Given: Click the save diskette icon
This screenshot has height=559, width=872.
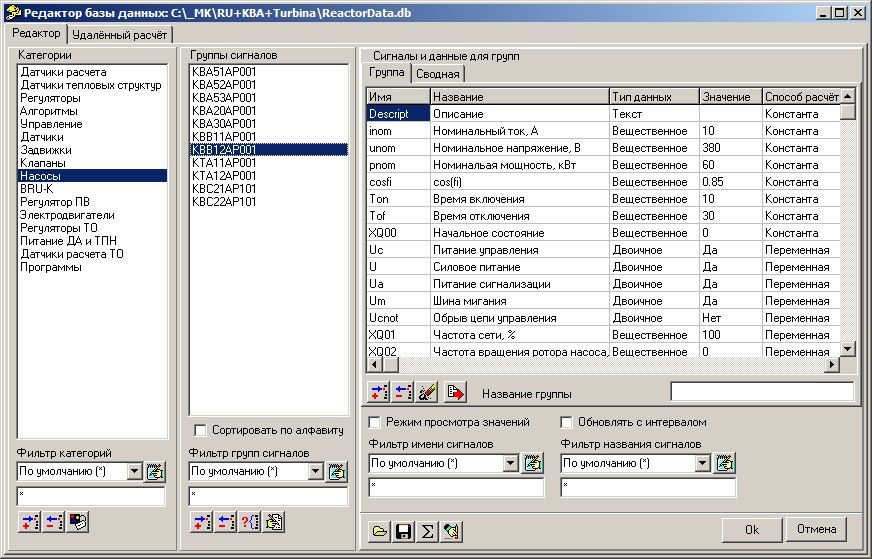Looking at the screenshot, I should (403, 531).
